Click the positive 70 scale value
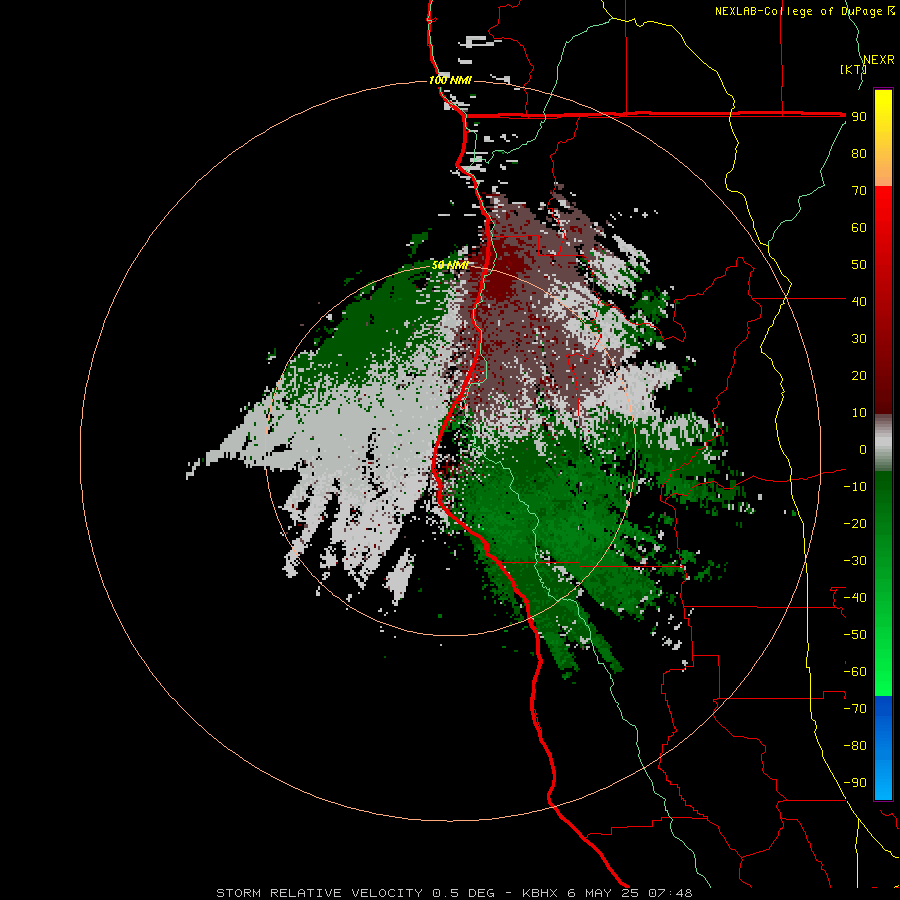 [x=859, y=191]
